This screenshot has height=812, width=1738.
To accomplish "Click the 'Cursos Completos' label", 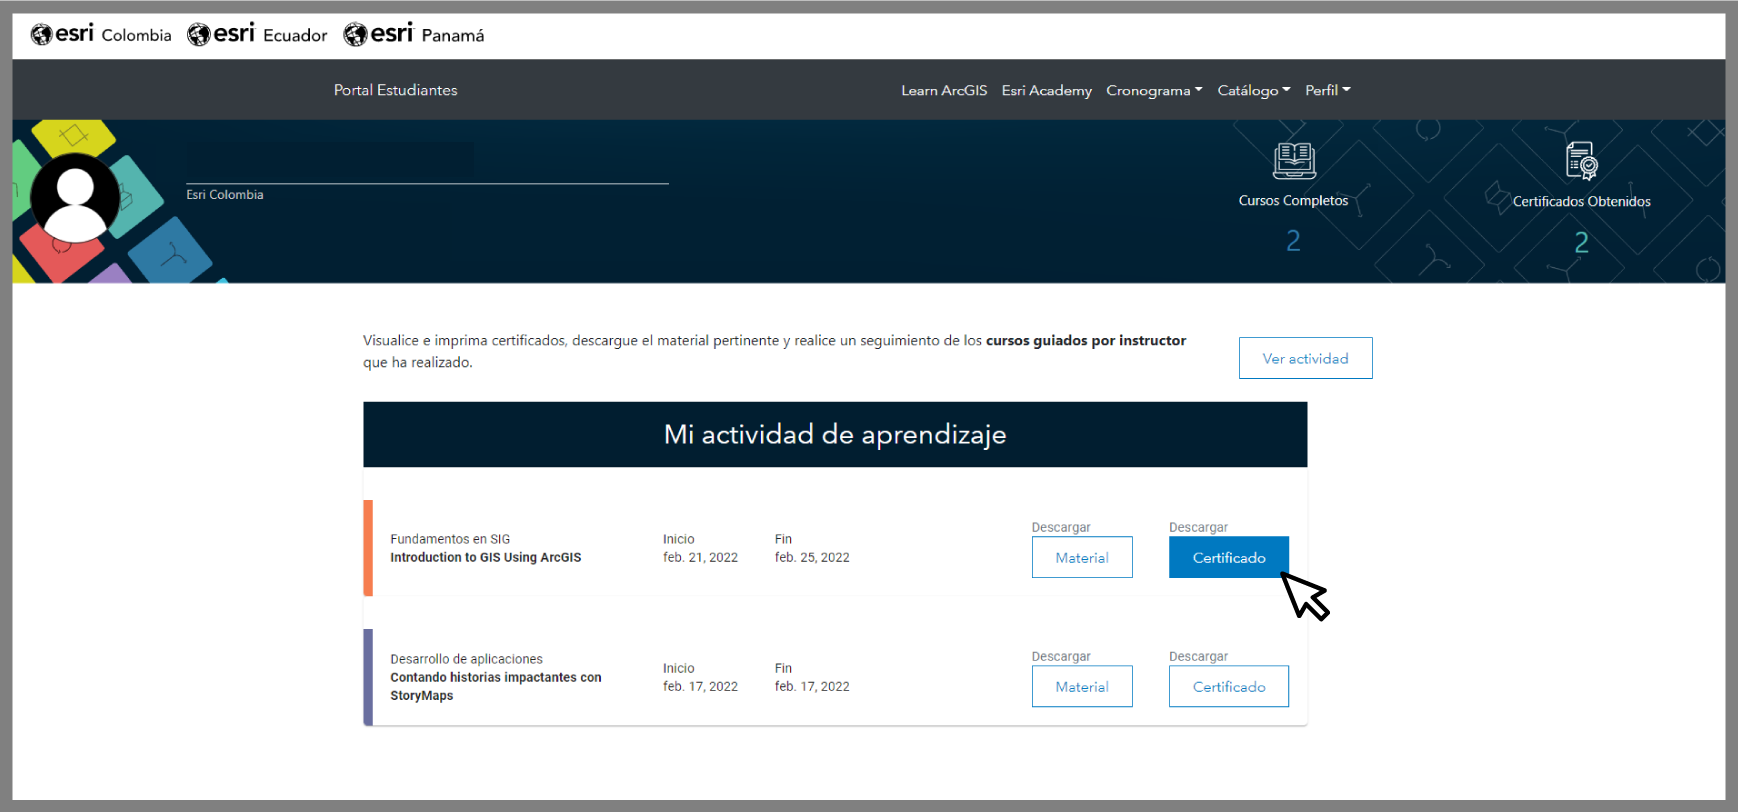I will pos(1293,200).
